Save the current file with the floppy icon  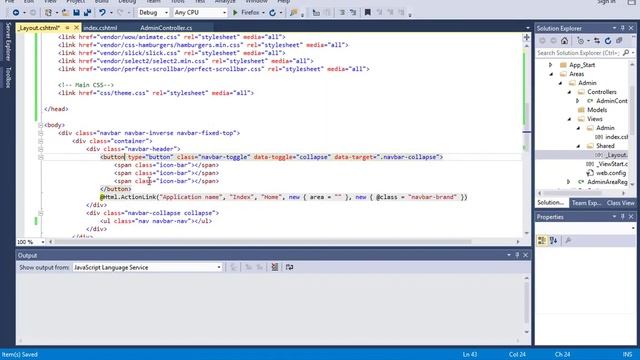pos(76,13)
